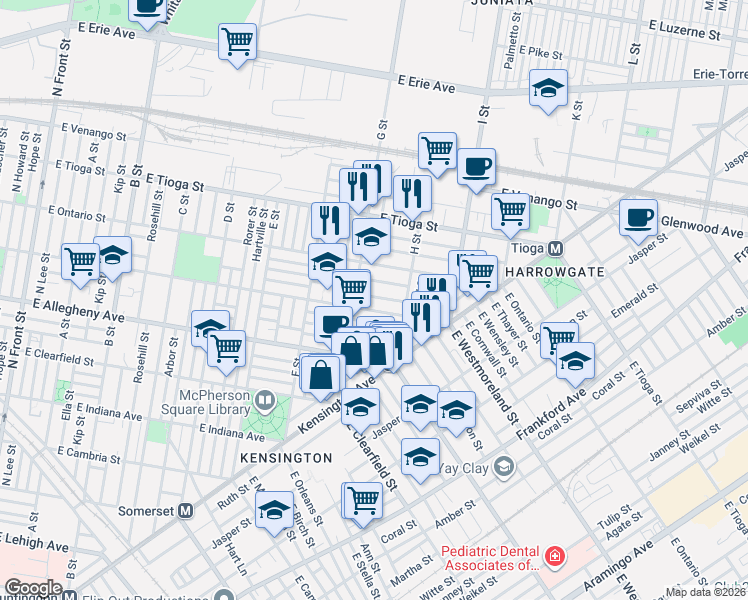748x600 pixels.
Task: Click the 'Aramingo Ave' street label
Action: (x=618, y=566)
